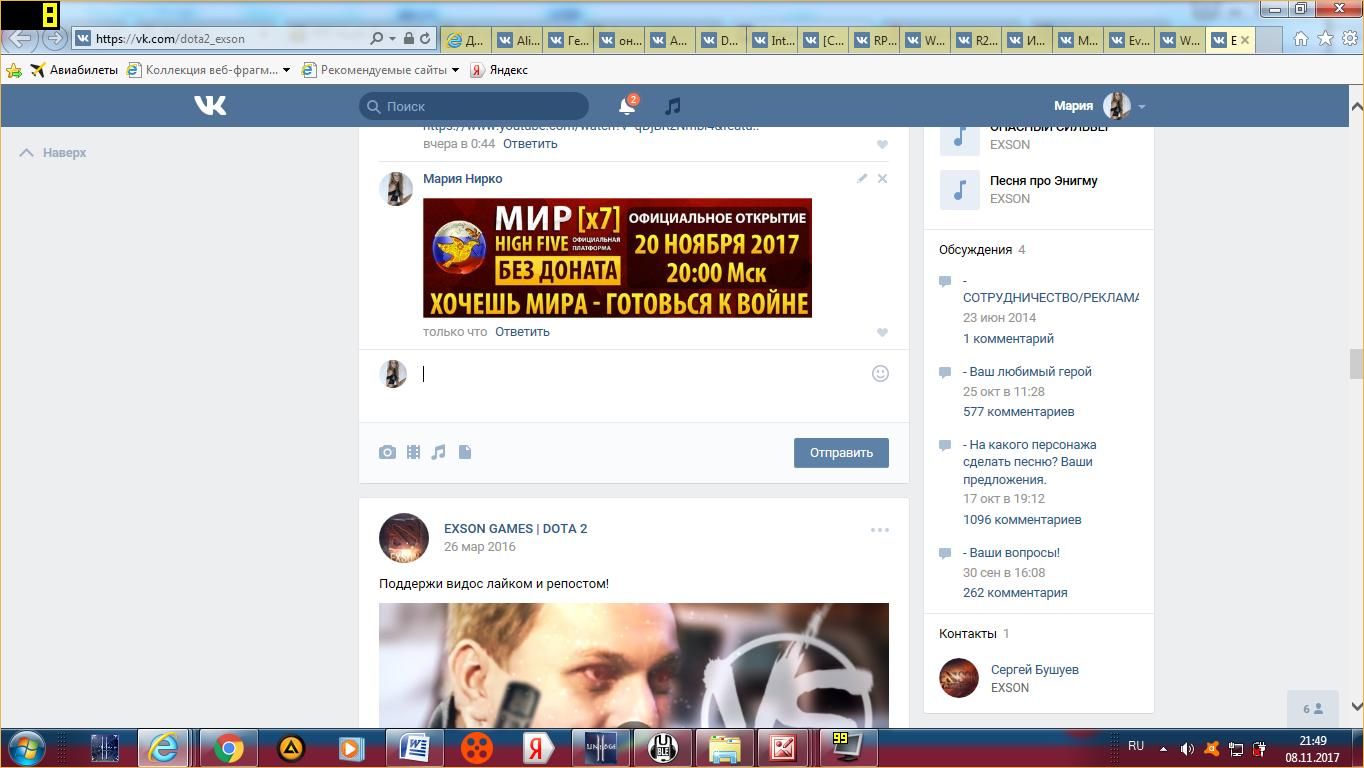Image resolution: width=1364 pixels, height=768 pixels.
Task: Open the Мария Нирко profile link
Action: click(x=462, y=178)
